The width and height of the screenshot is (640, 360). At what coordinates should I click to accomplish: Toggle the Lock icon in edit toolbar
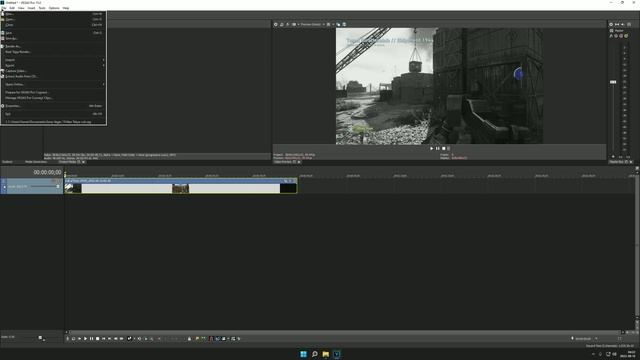[x=189, y=338]
